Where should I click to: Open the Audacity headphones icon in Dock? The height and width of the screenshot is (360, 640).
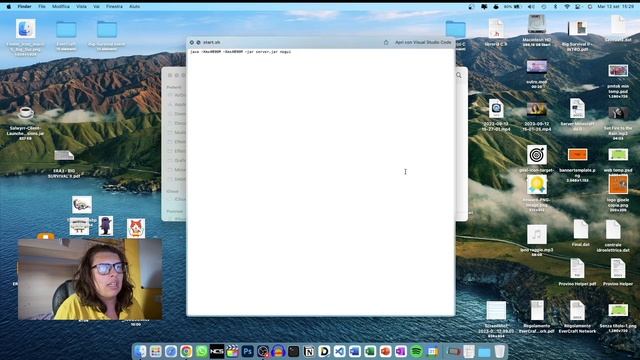[x=278, y=351]
